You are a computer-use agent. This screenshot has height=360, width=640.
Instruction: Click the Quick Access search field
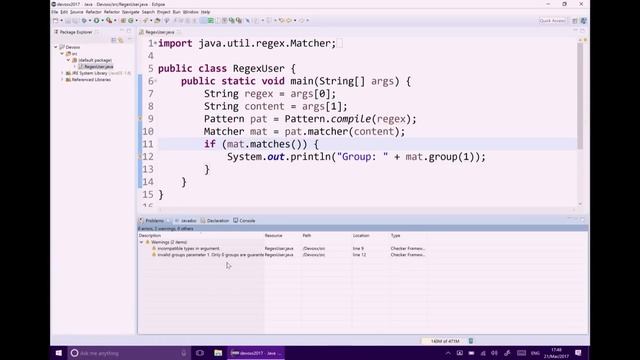click(x=553, y=20)
